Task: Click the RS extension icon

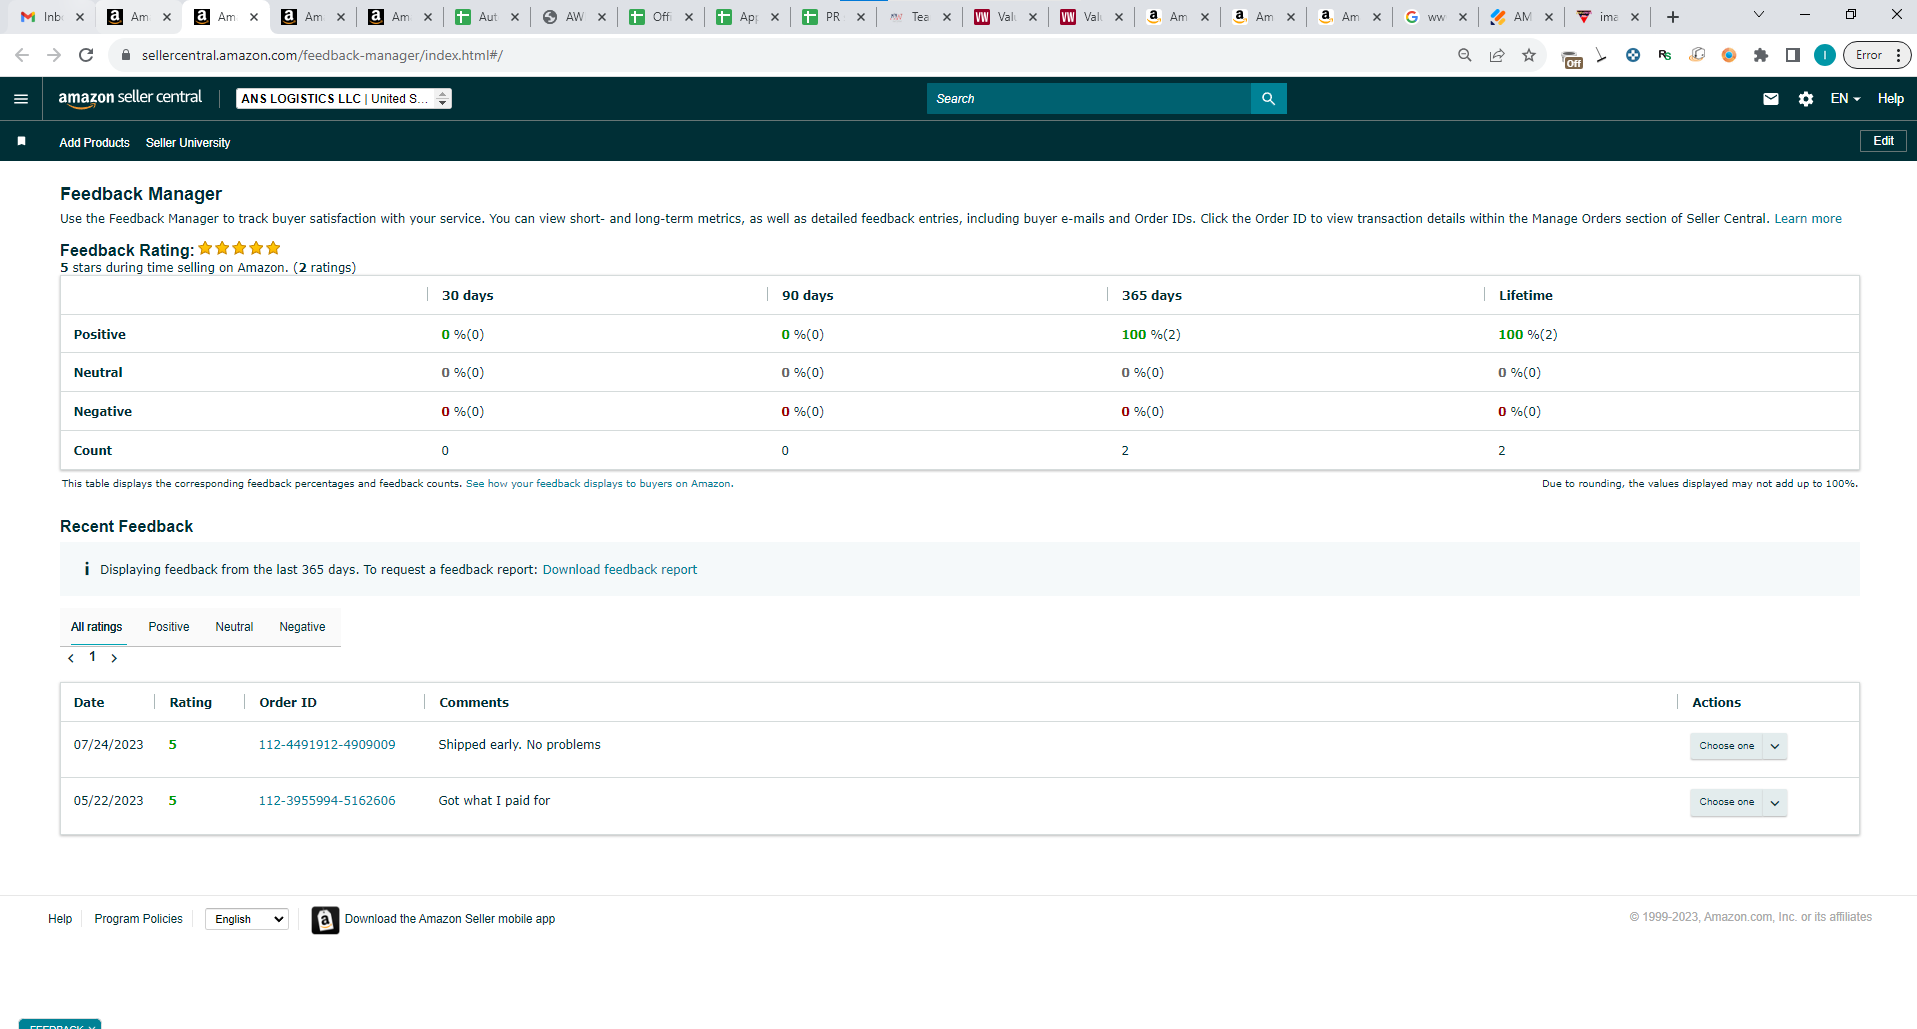Action: pos(1665,55)
